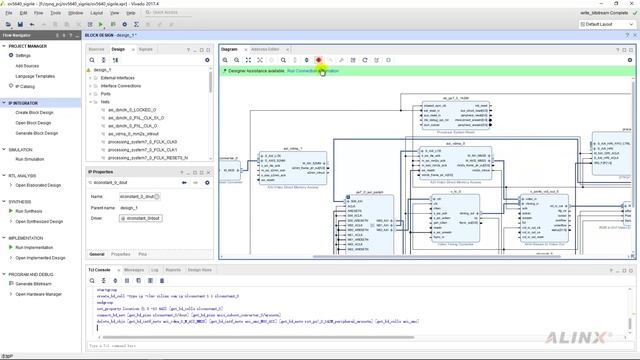
Task: Click the Select Area icon in Diagram toolbar
Action: pos(260,60)
